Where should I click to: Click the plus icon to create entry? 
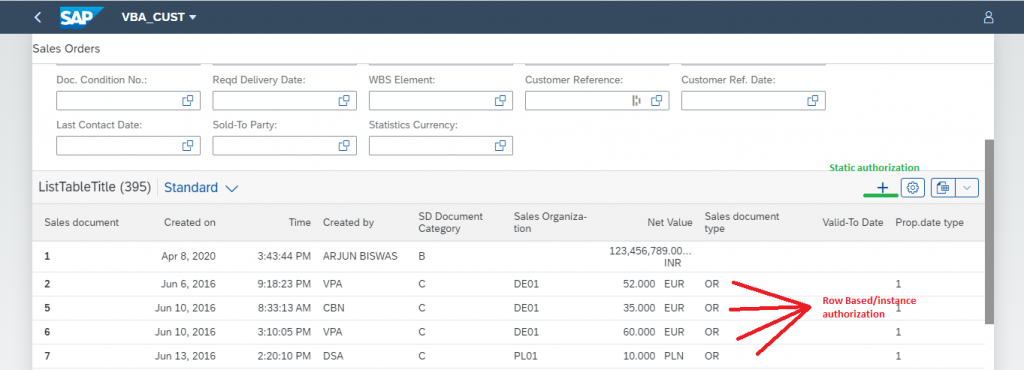[882, 188]
